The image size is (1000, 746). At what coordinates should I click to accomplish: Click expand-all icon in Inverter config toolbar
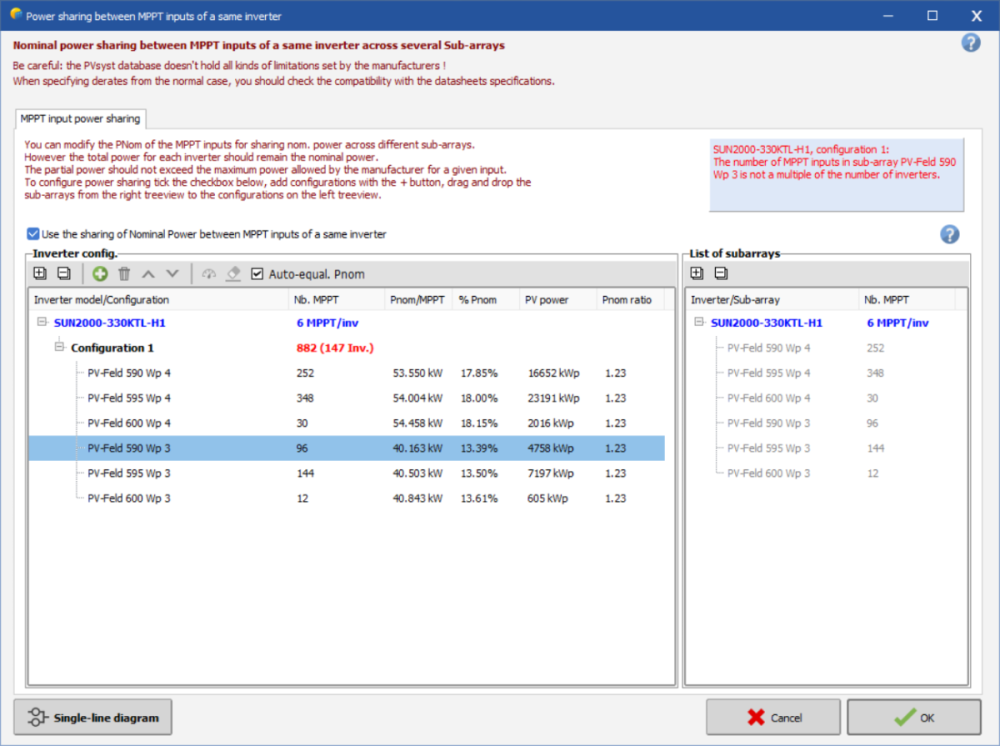pyautogui.click(x=40, y=274)
